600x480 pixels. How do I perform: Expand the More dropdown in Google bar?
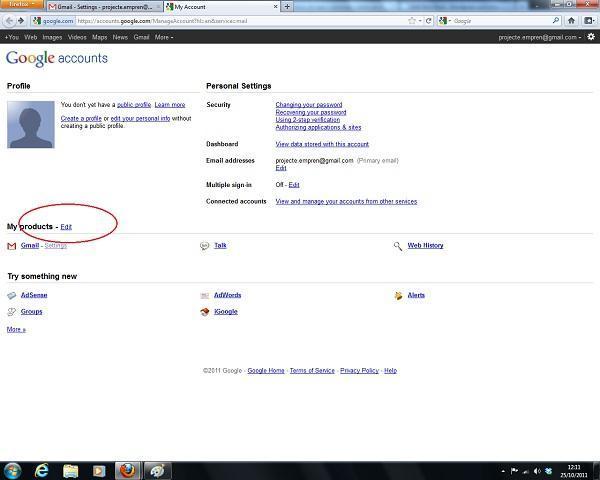click(x=164, y=37)
